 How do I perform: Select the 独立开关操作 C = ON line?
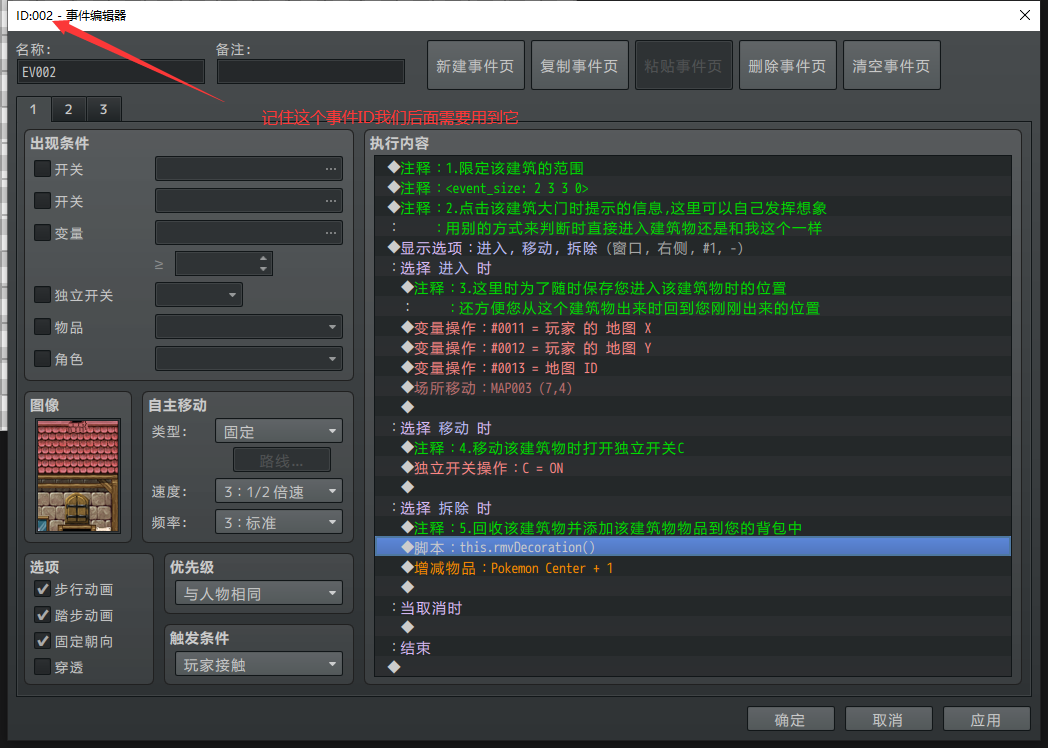point(692,468)
